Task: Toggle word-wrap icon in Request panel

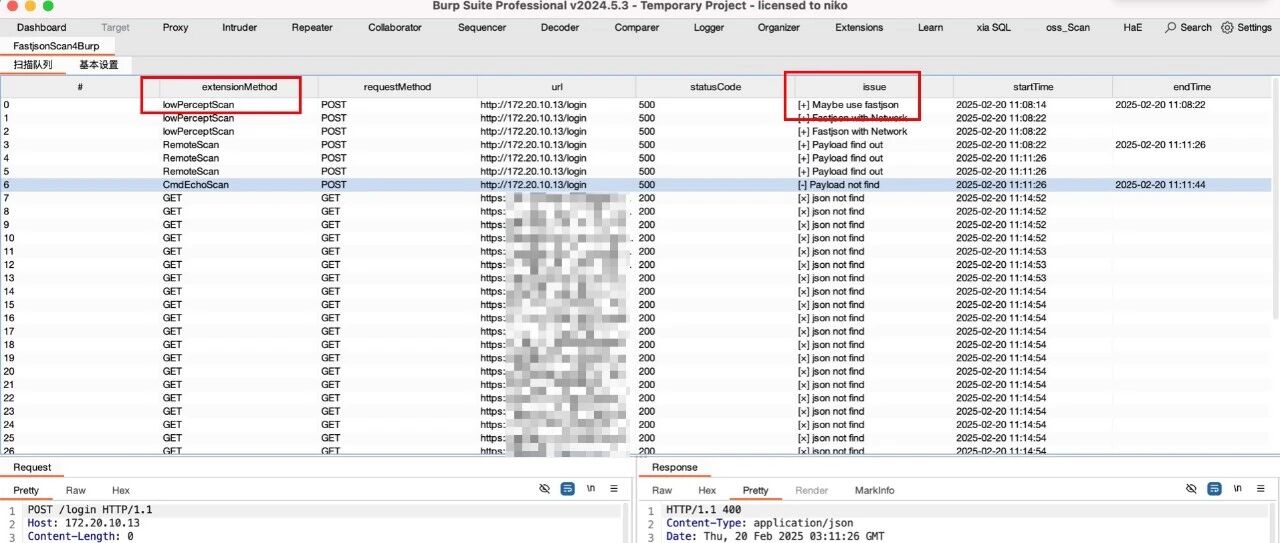Action: pyautogui.click(x=568, y=489)
